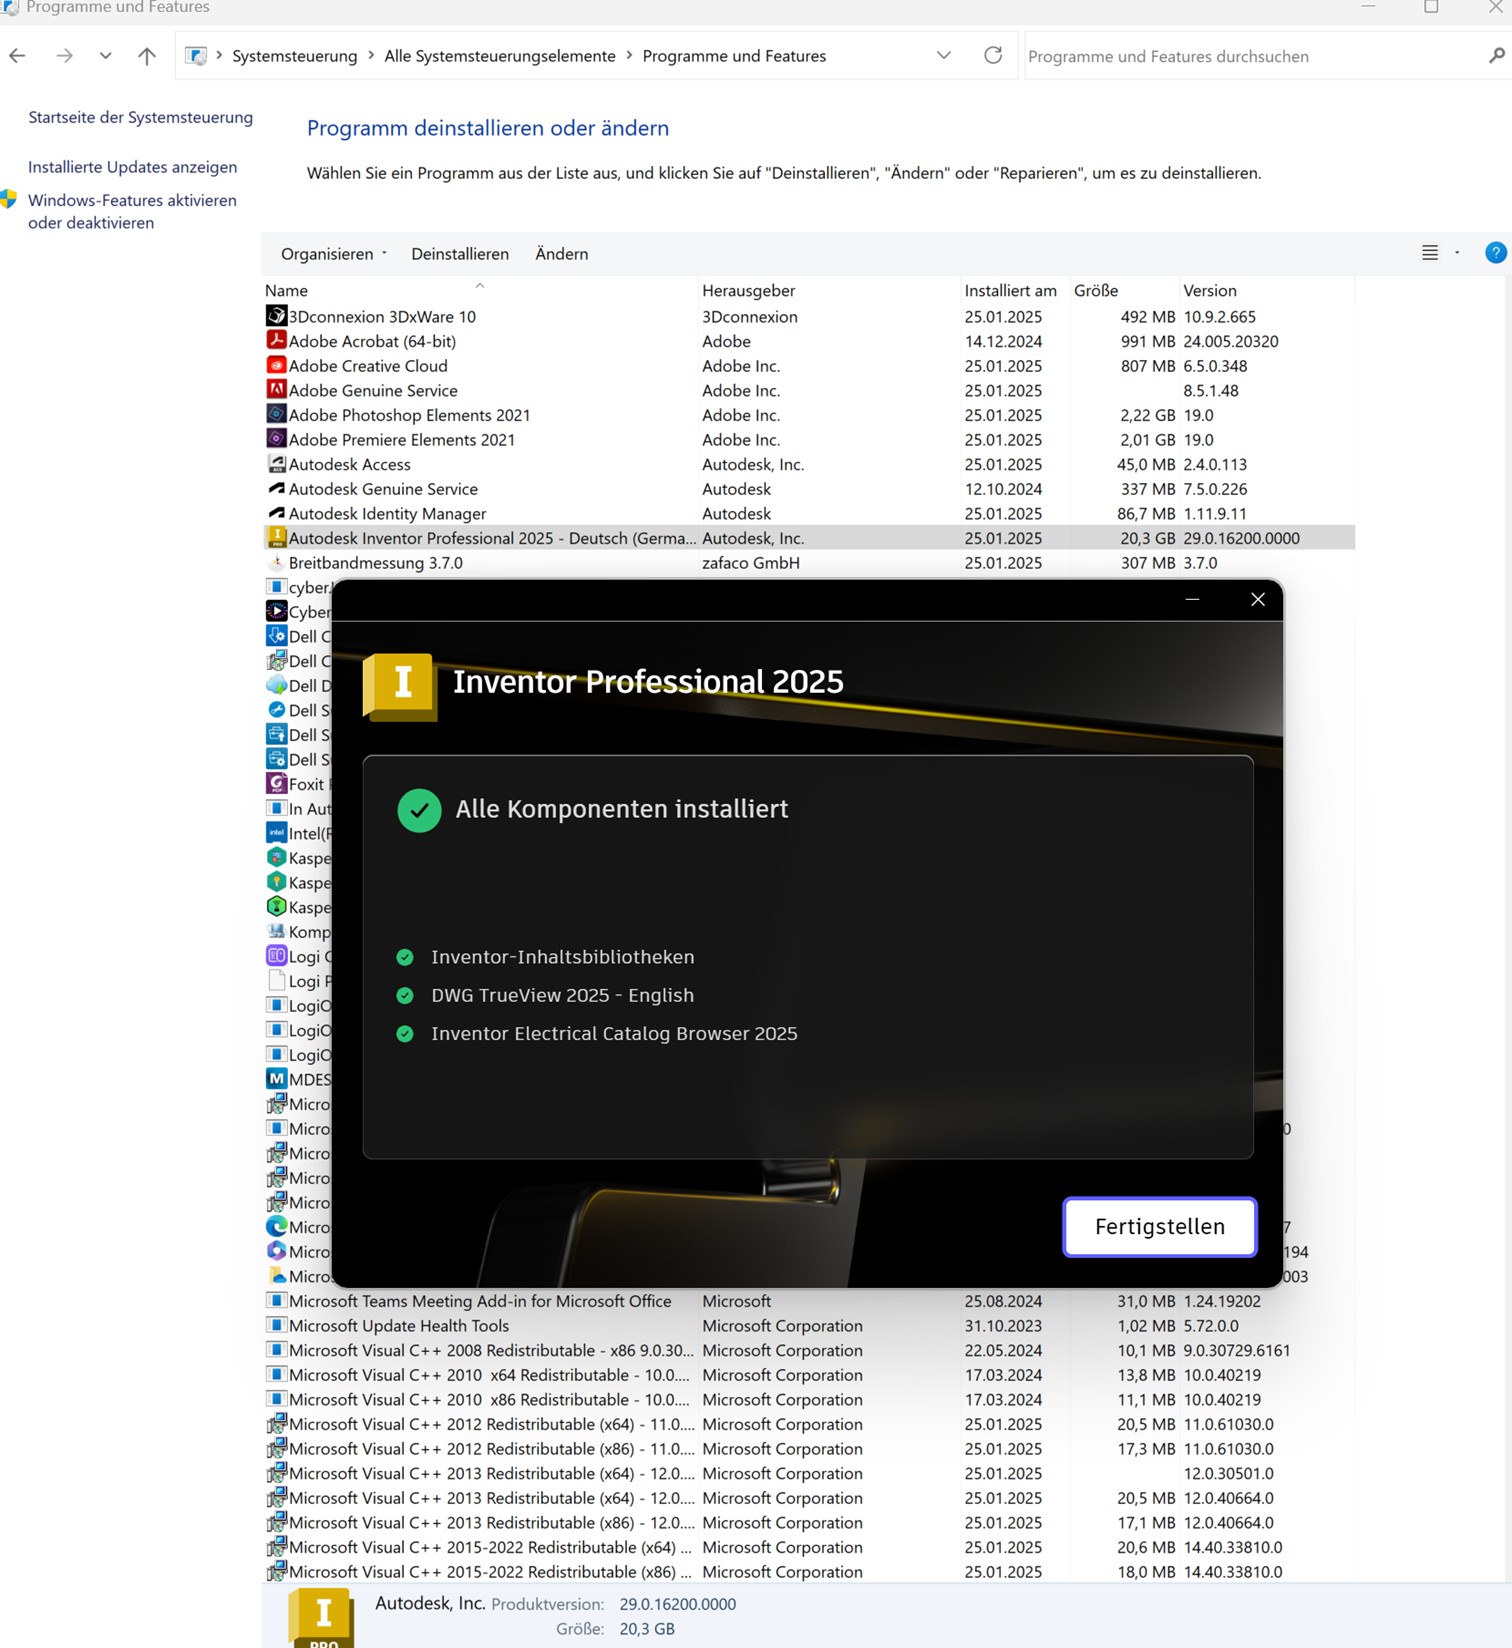Viewport: 1512px width, 1648px height.
Task: Click the MDES program icon
Action: (276, 1079)
